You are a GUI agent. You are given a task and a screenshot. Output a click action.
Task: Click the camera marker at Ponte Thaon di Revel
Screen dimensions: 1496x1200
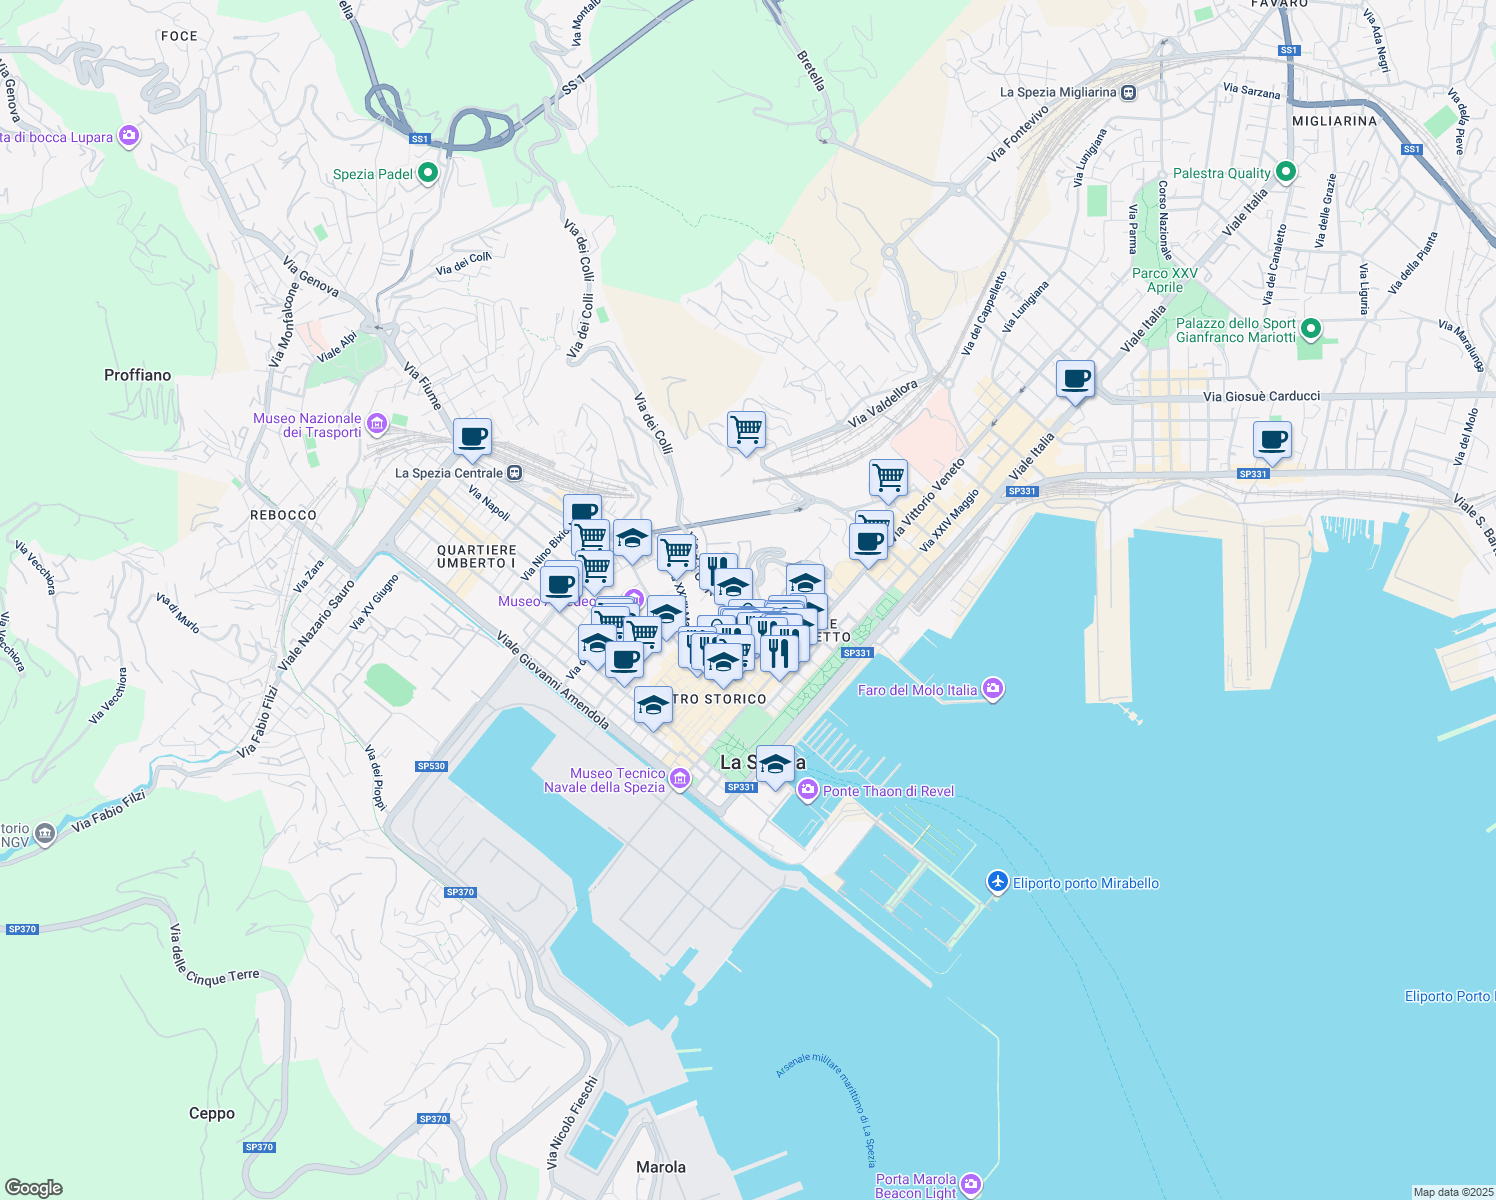tap(806, 790)
